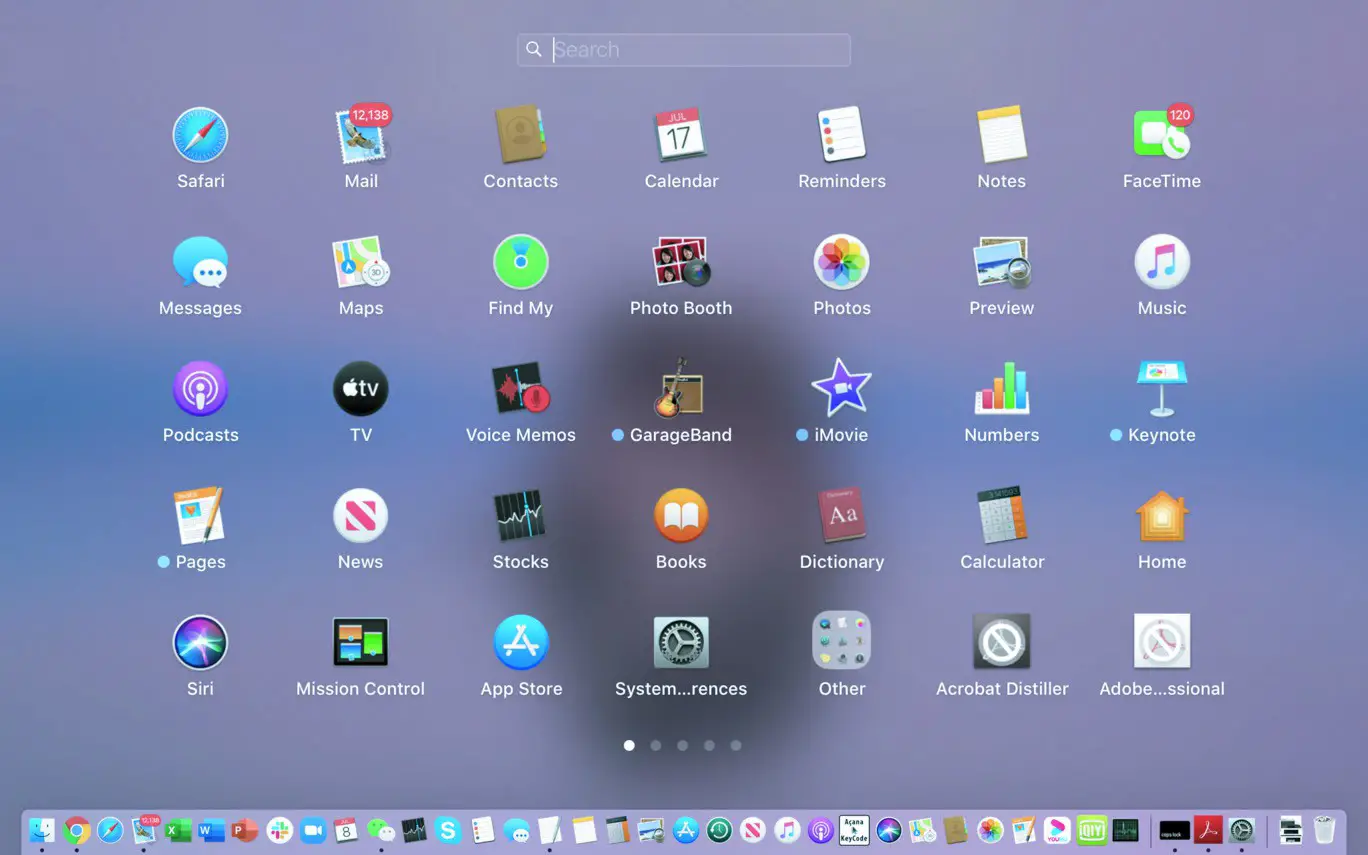Launch Acrobat Distiller
This screenshot has height=855, width=1368.
[1002, 642]
